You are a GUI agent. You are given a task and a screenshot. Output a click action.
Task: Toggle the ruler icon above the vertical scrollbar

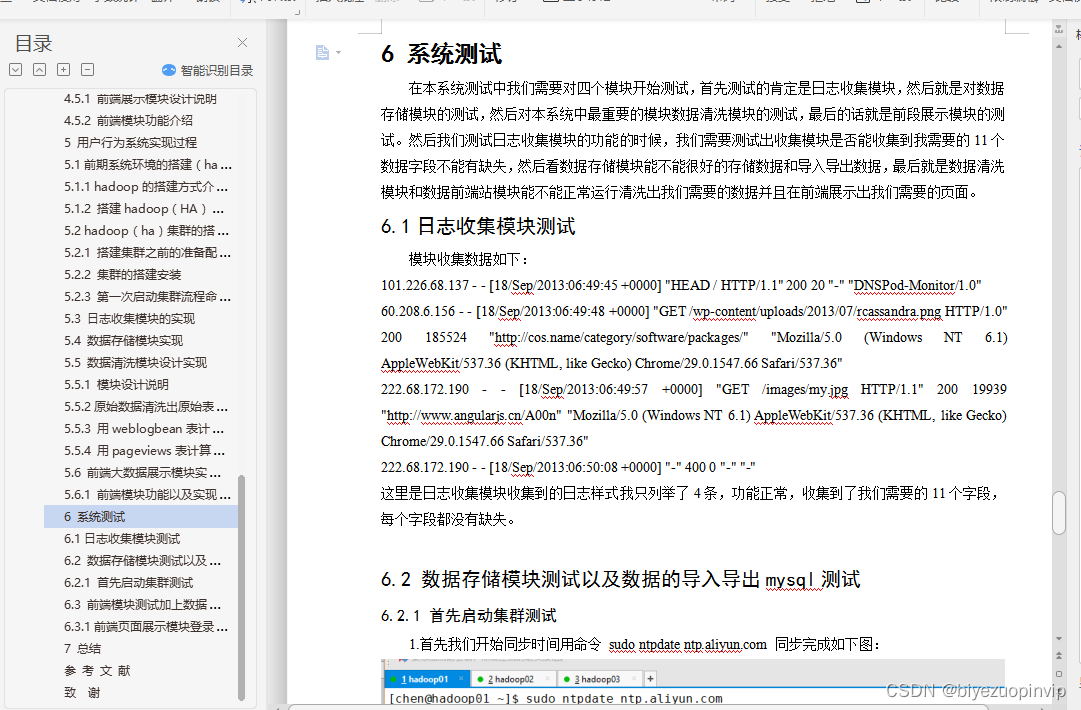coord(1059,30)
